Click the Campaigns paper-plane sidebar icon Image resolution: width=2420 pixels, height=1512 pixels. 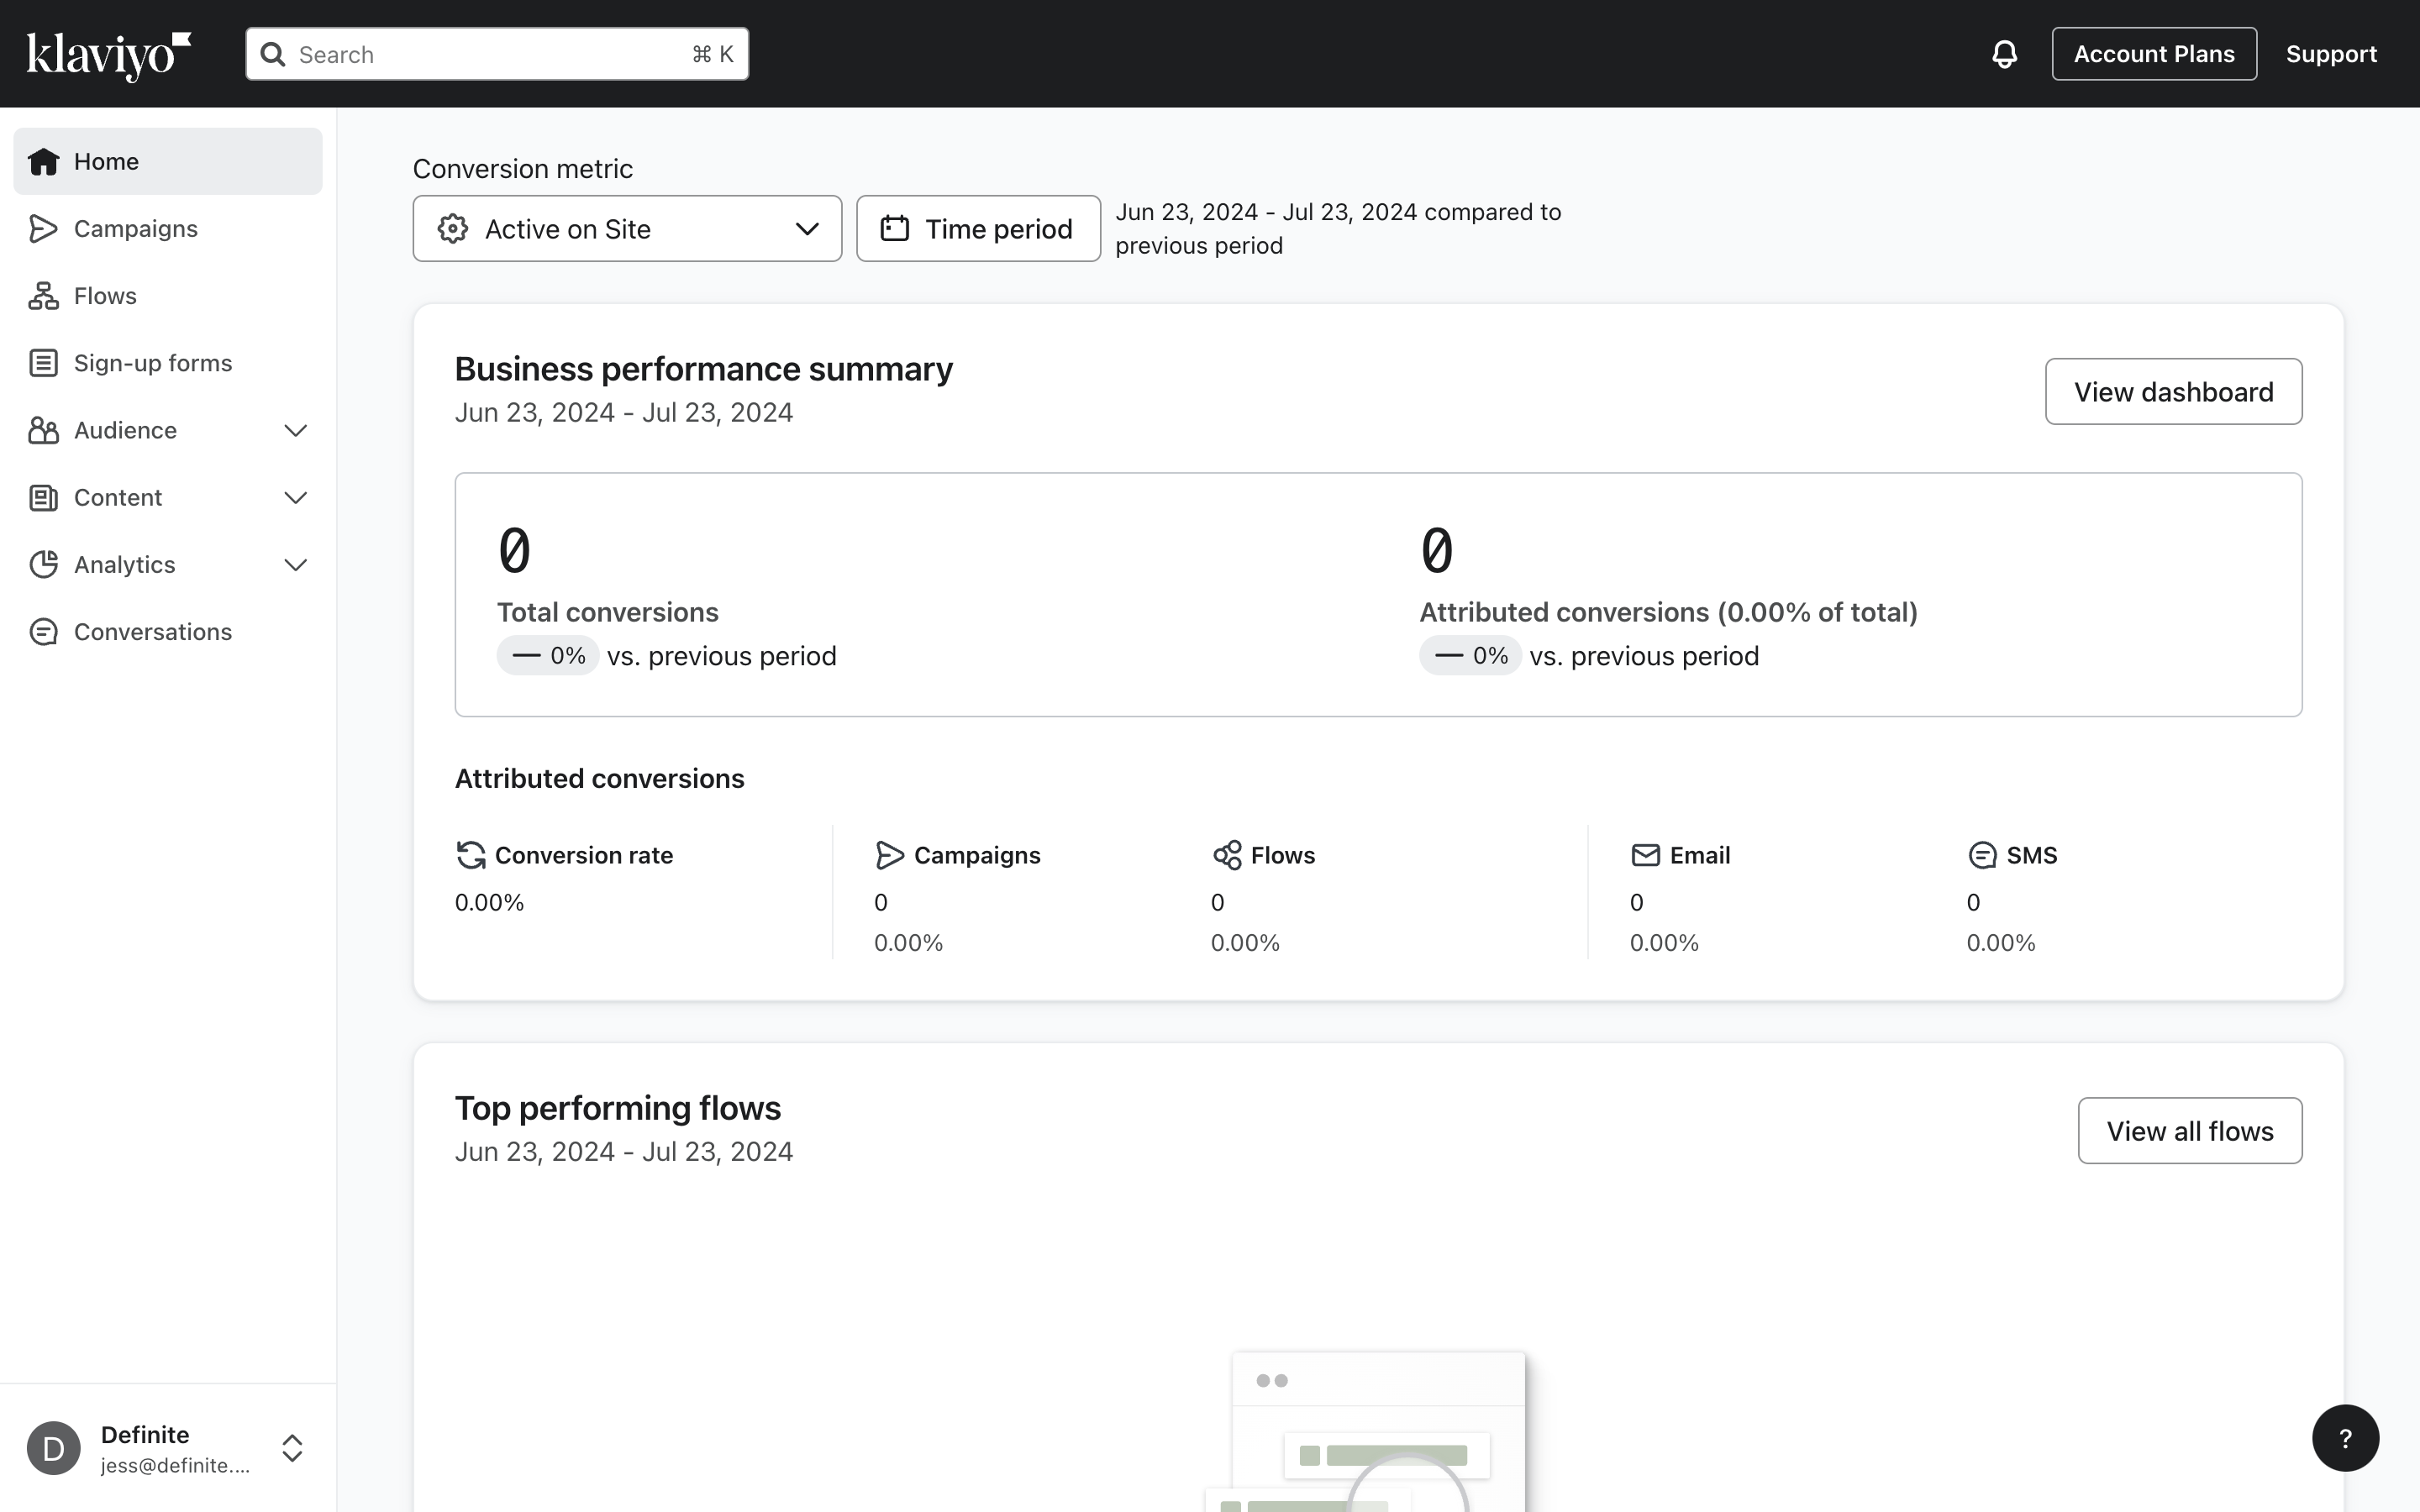(x=43, y=229)
